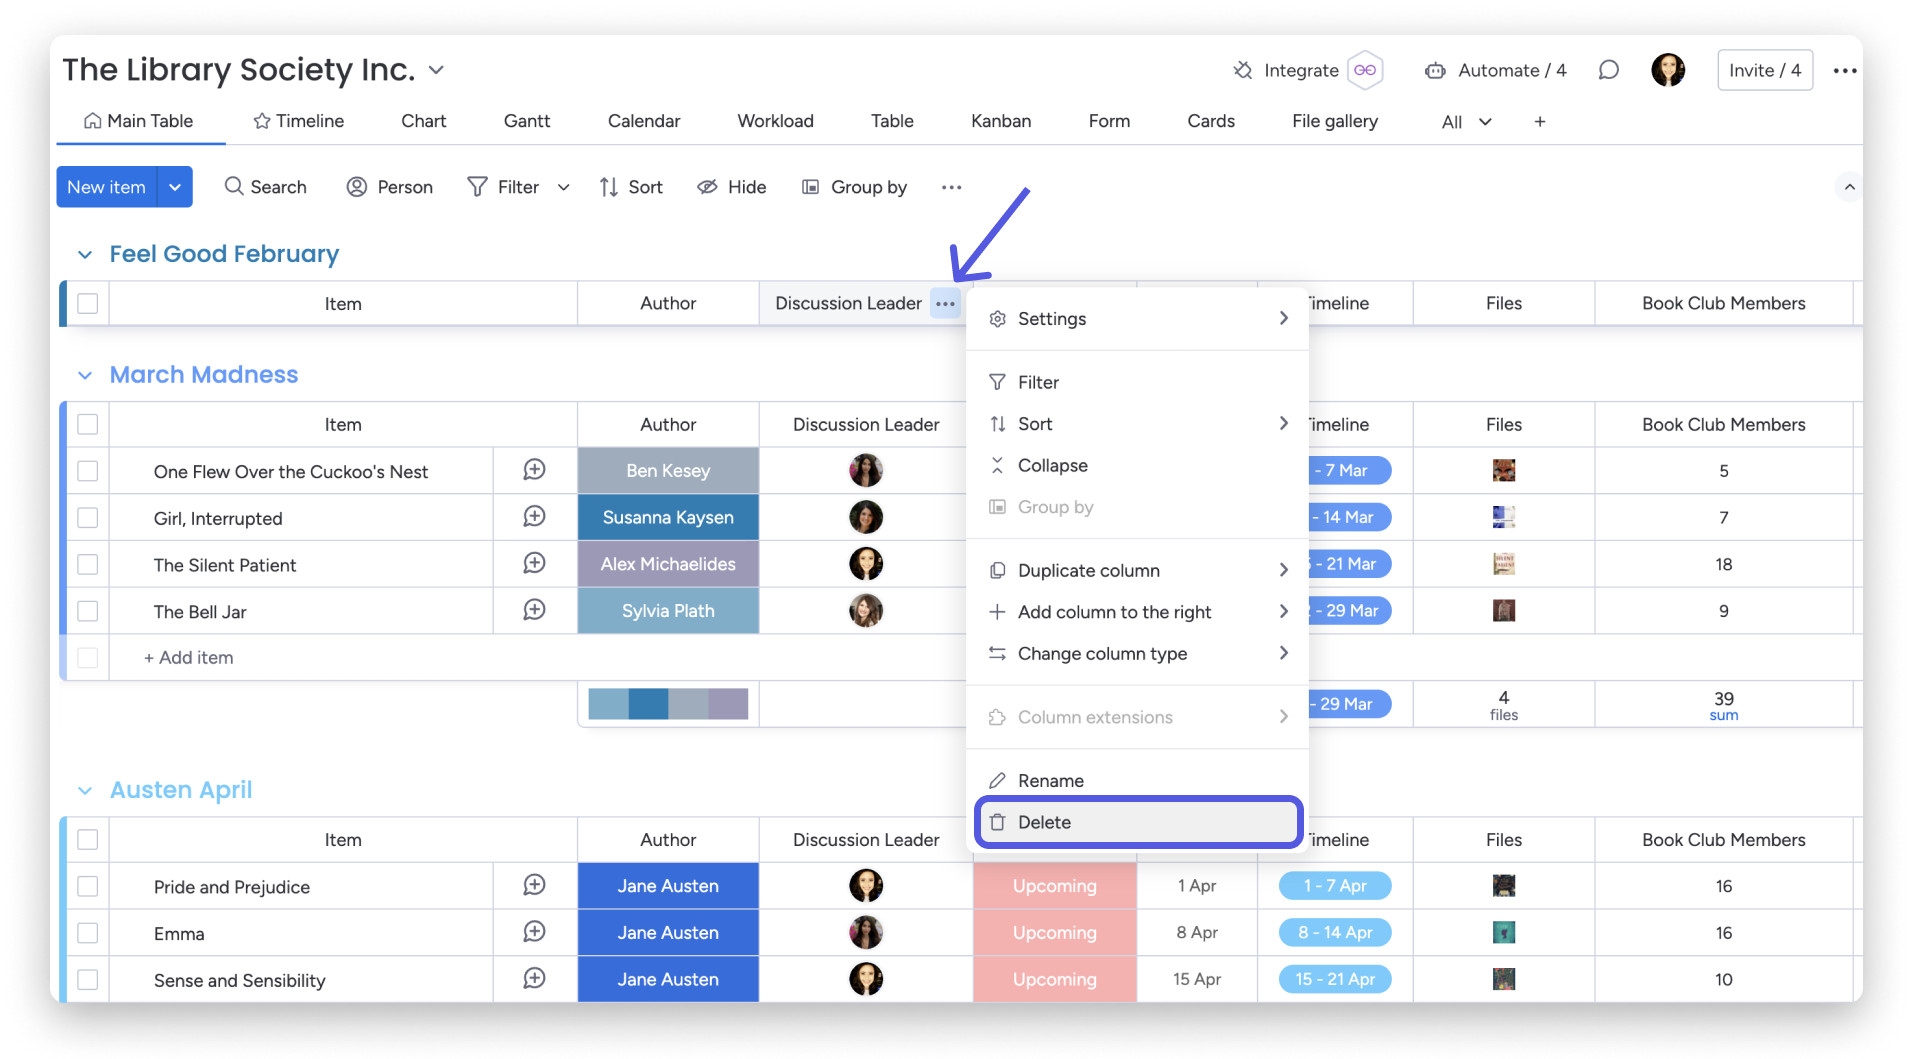Open the board discussion speech bubble
1913x1059 pixels.
click(1608, 70)
